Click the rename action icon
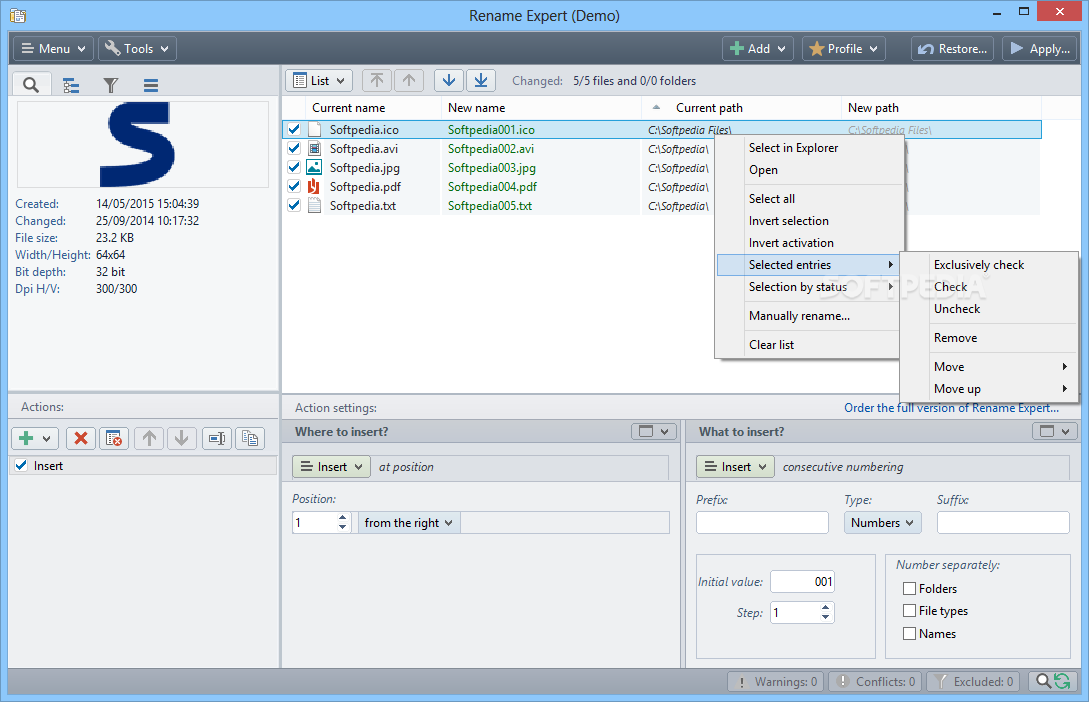 coord(217,438)
